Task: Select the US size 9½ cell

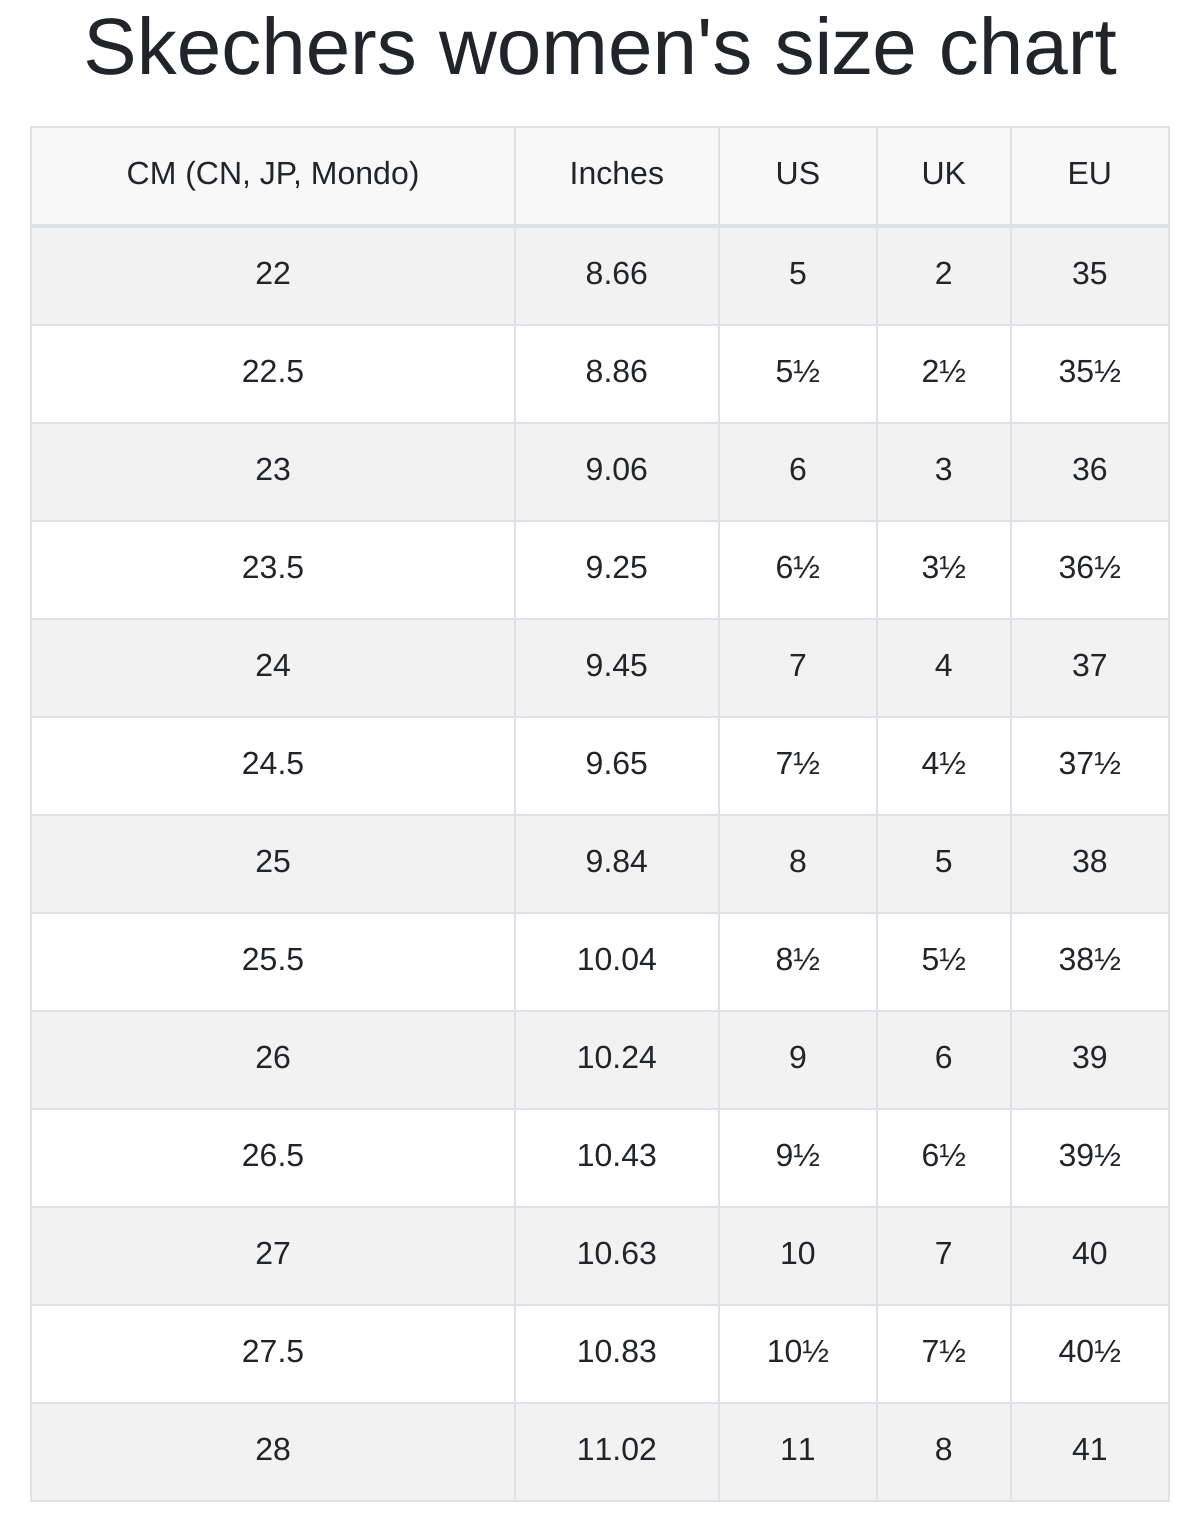Action: click(x=798, y=1157)
